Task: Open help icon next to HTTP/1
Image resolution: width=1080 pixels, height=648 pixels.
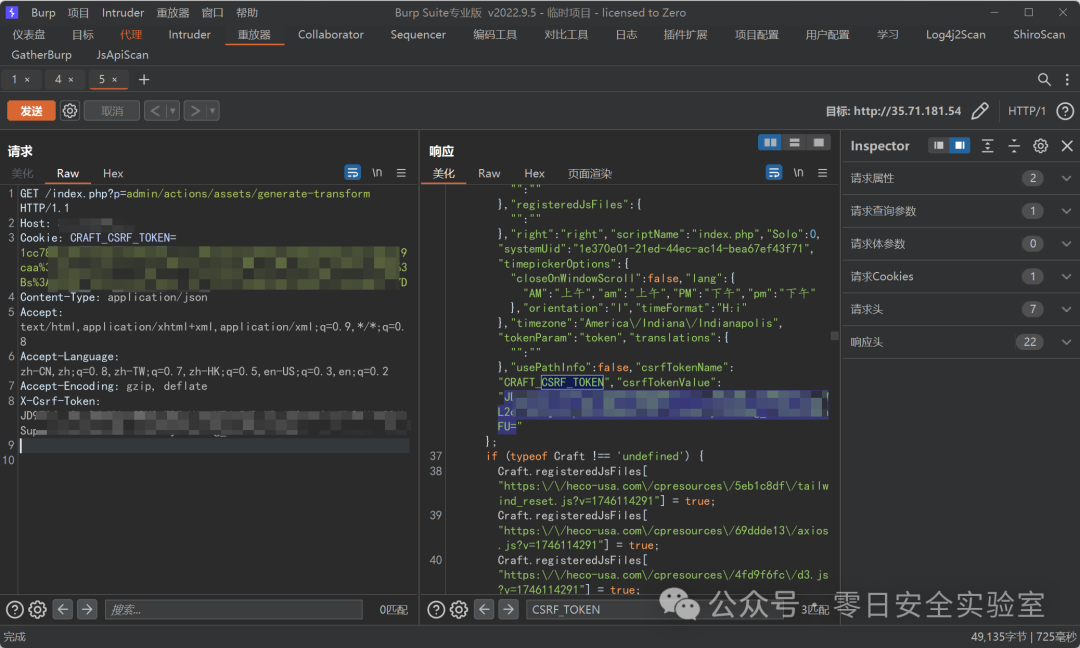Action: (1065, 111)
